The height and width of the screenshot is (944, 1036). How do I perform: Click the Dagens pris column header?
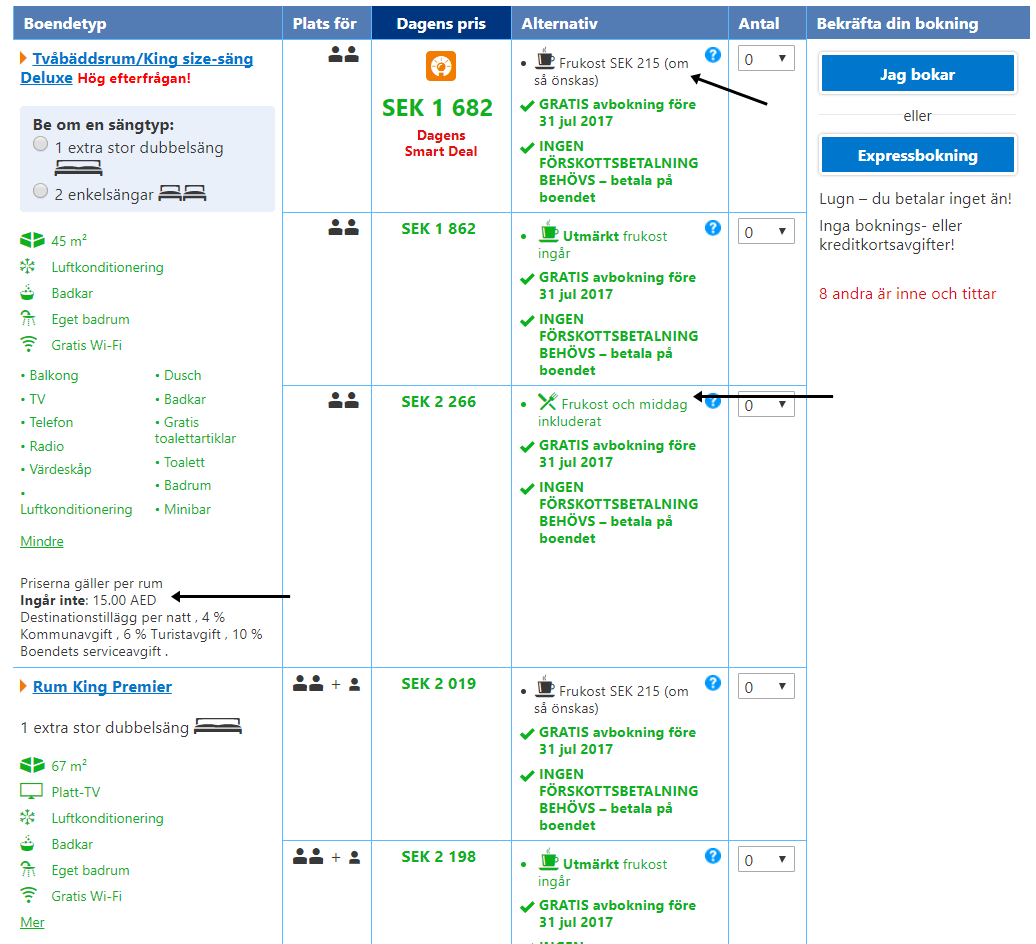pyautogui.click(x=440, y=23)
